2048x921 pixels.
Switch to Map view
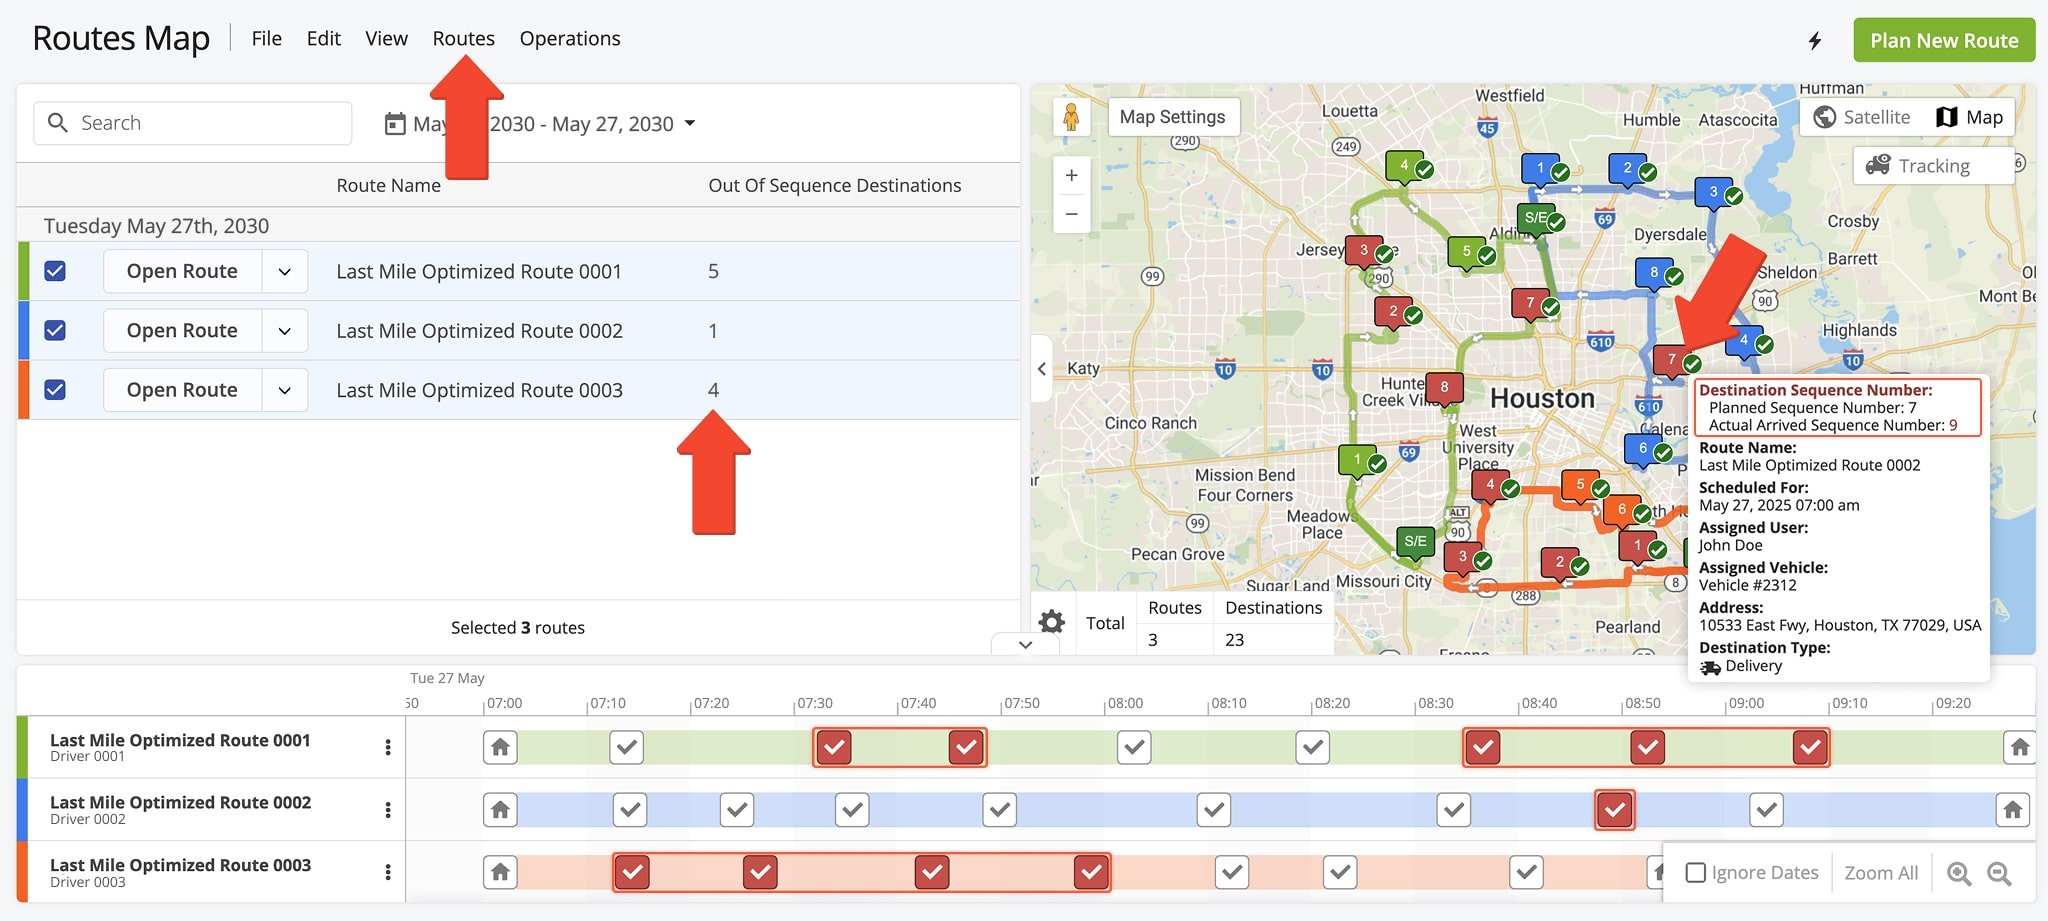(x=1969, y=117)
